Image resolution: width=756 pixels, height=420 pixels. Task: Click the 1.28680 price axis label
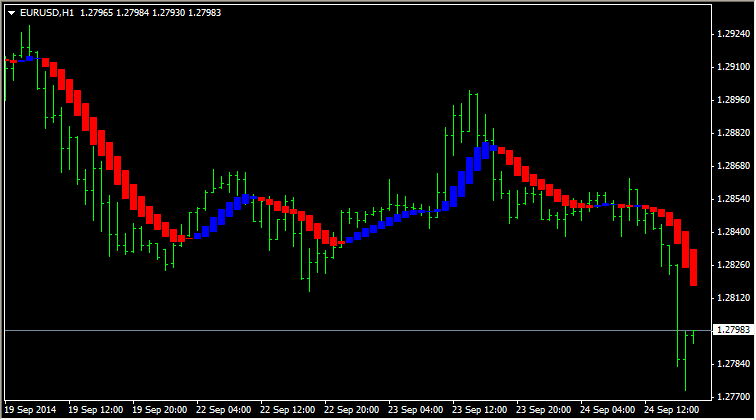click(733, 166)
